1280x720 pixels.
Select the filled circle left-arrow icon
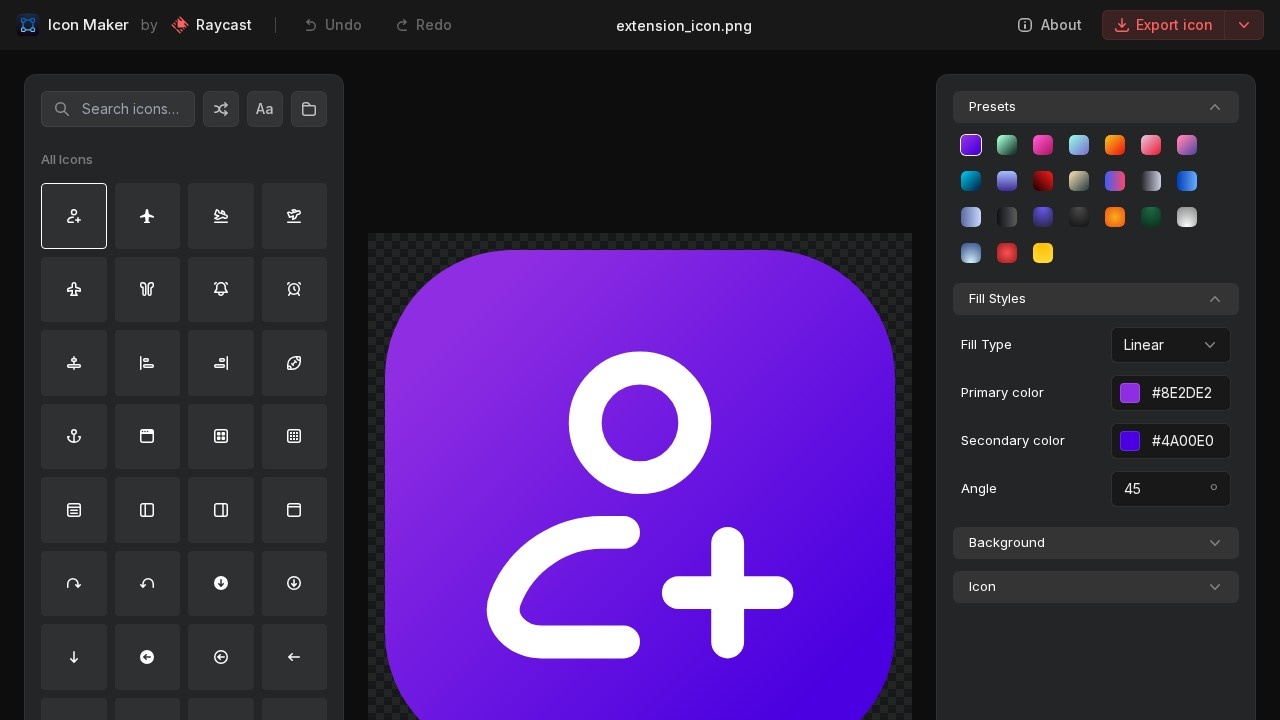coord(147,657)
